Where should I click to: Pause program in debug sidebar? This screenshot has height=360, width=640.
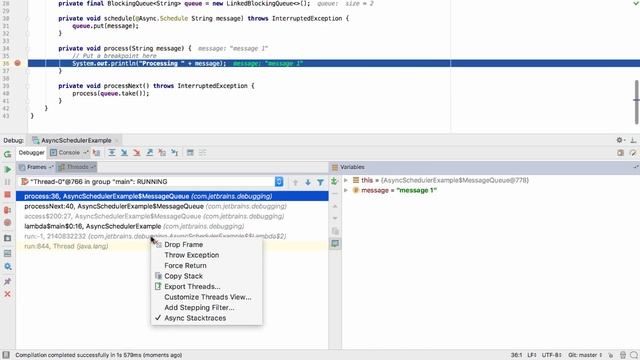point(7,182)
